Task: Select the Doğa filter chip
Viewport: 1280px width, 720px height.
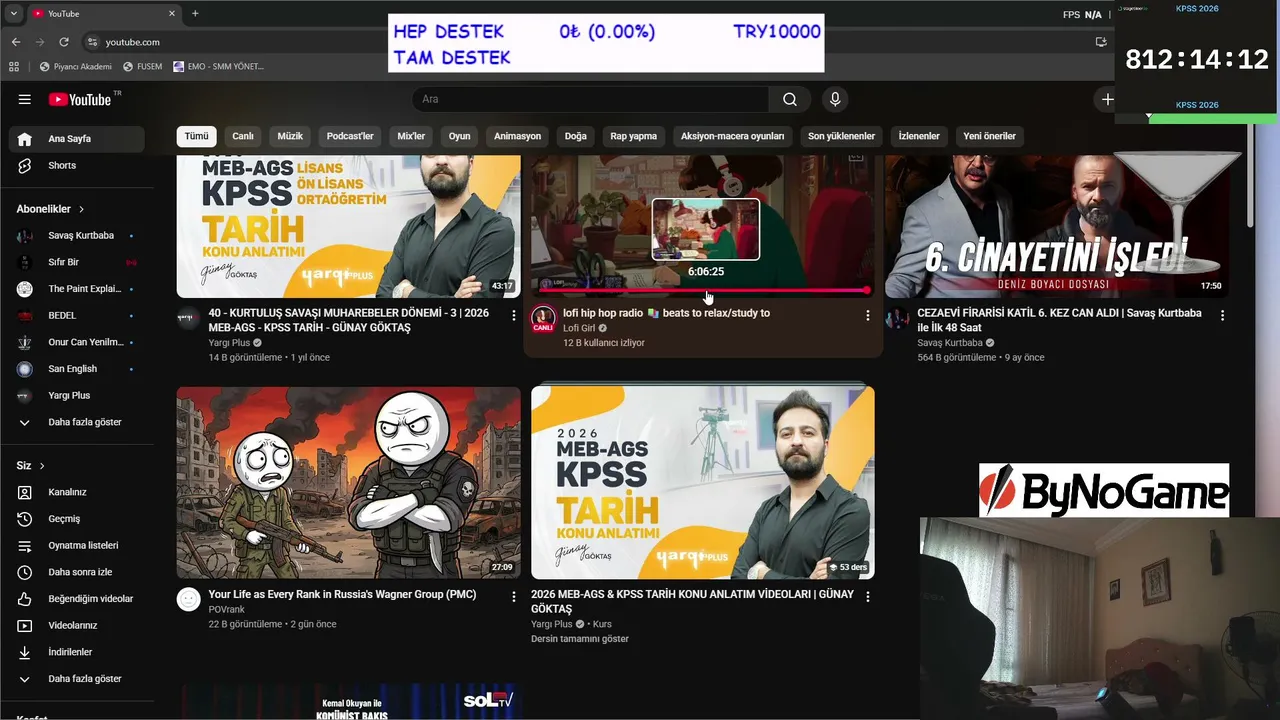Action: click(576, 136)
